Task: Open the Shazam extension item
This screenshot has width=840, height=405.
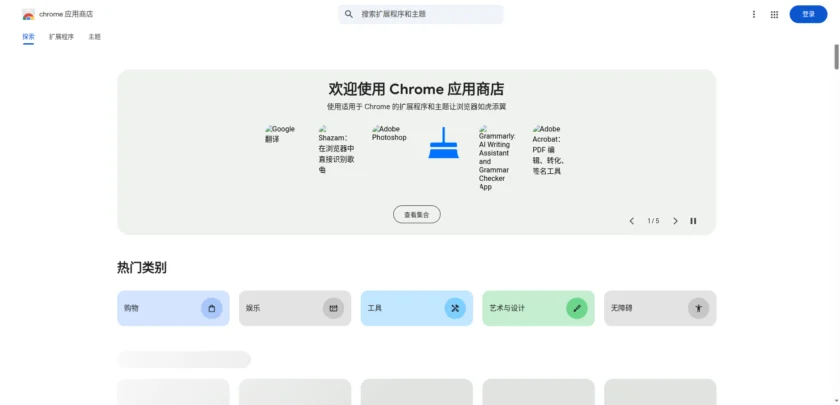Action: click(336, 149)
